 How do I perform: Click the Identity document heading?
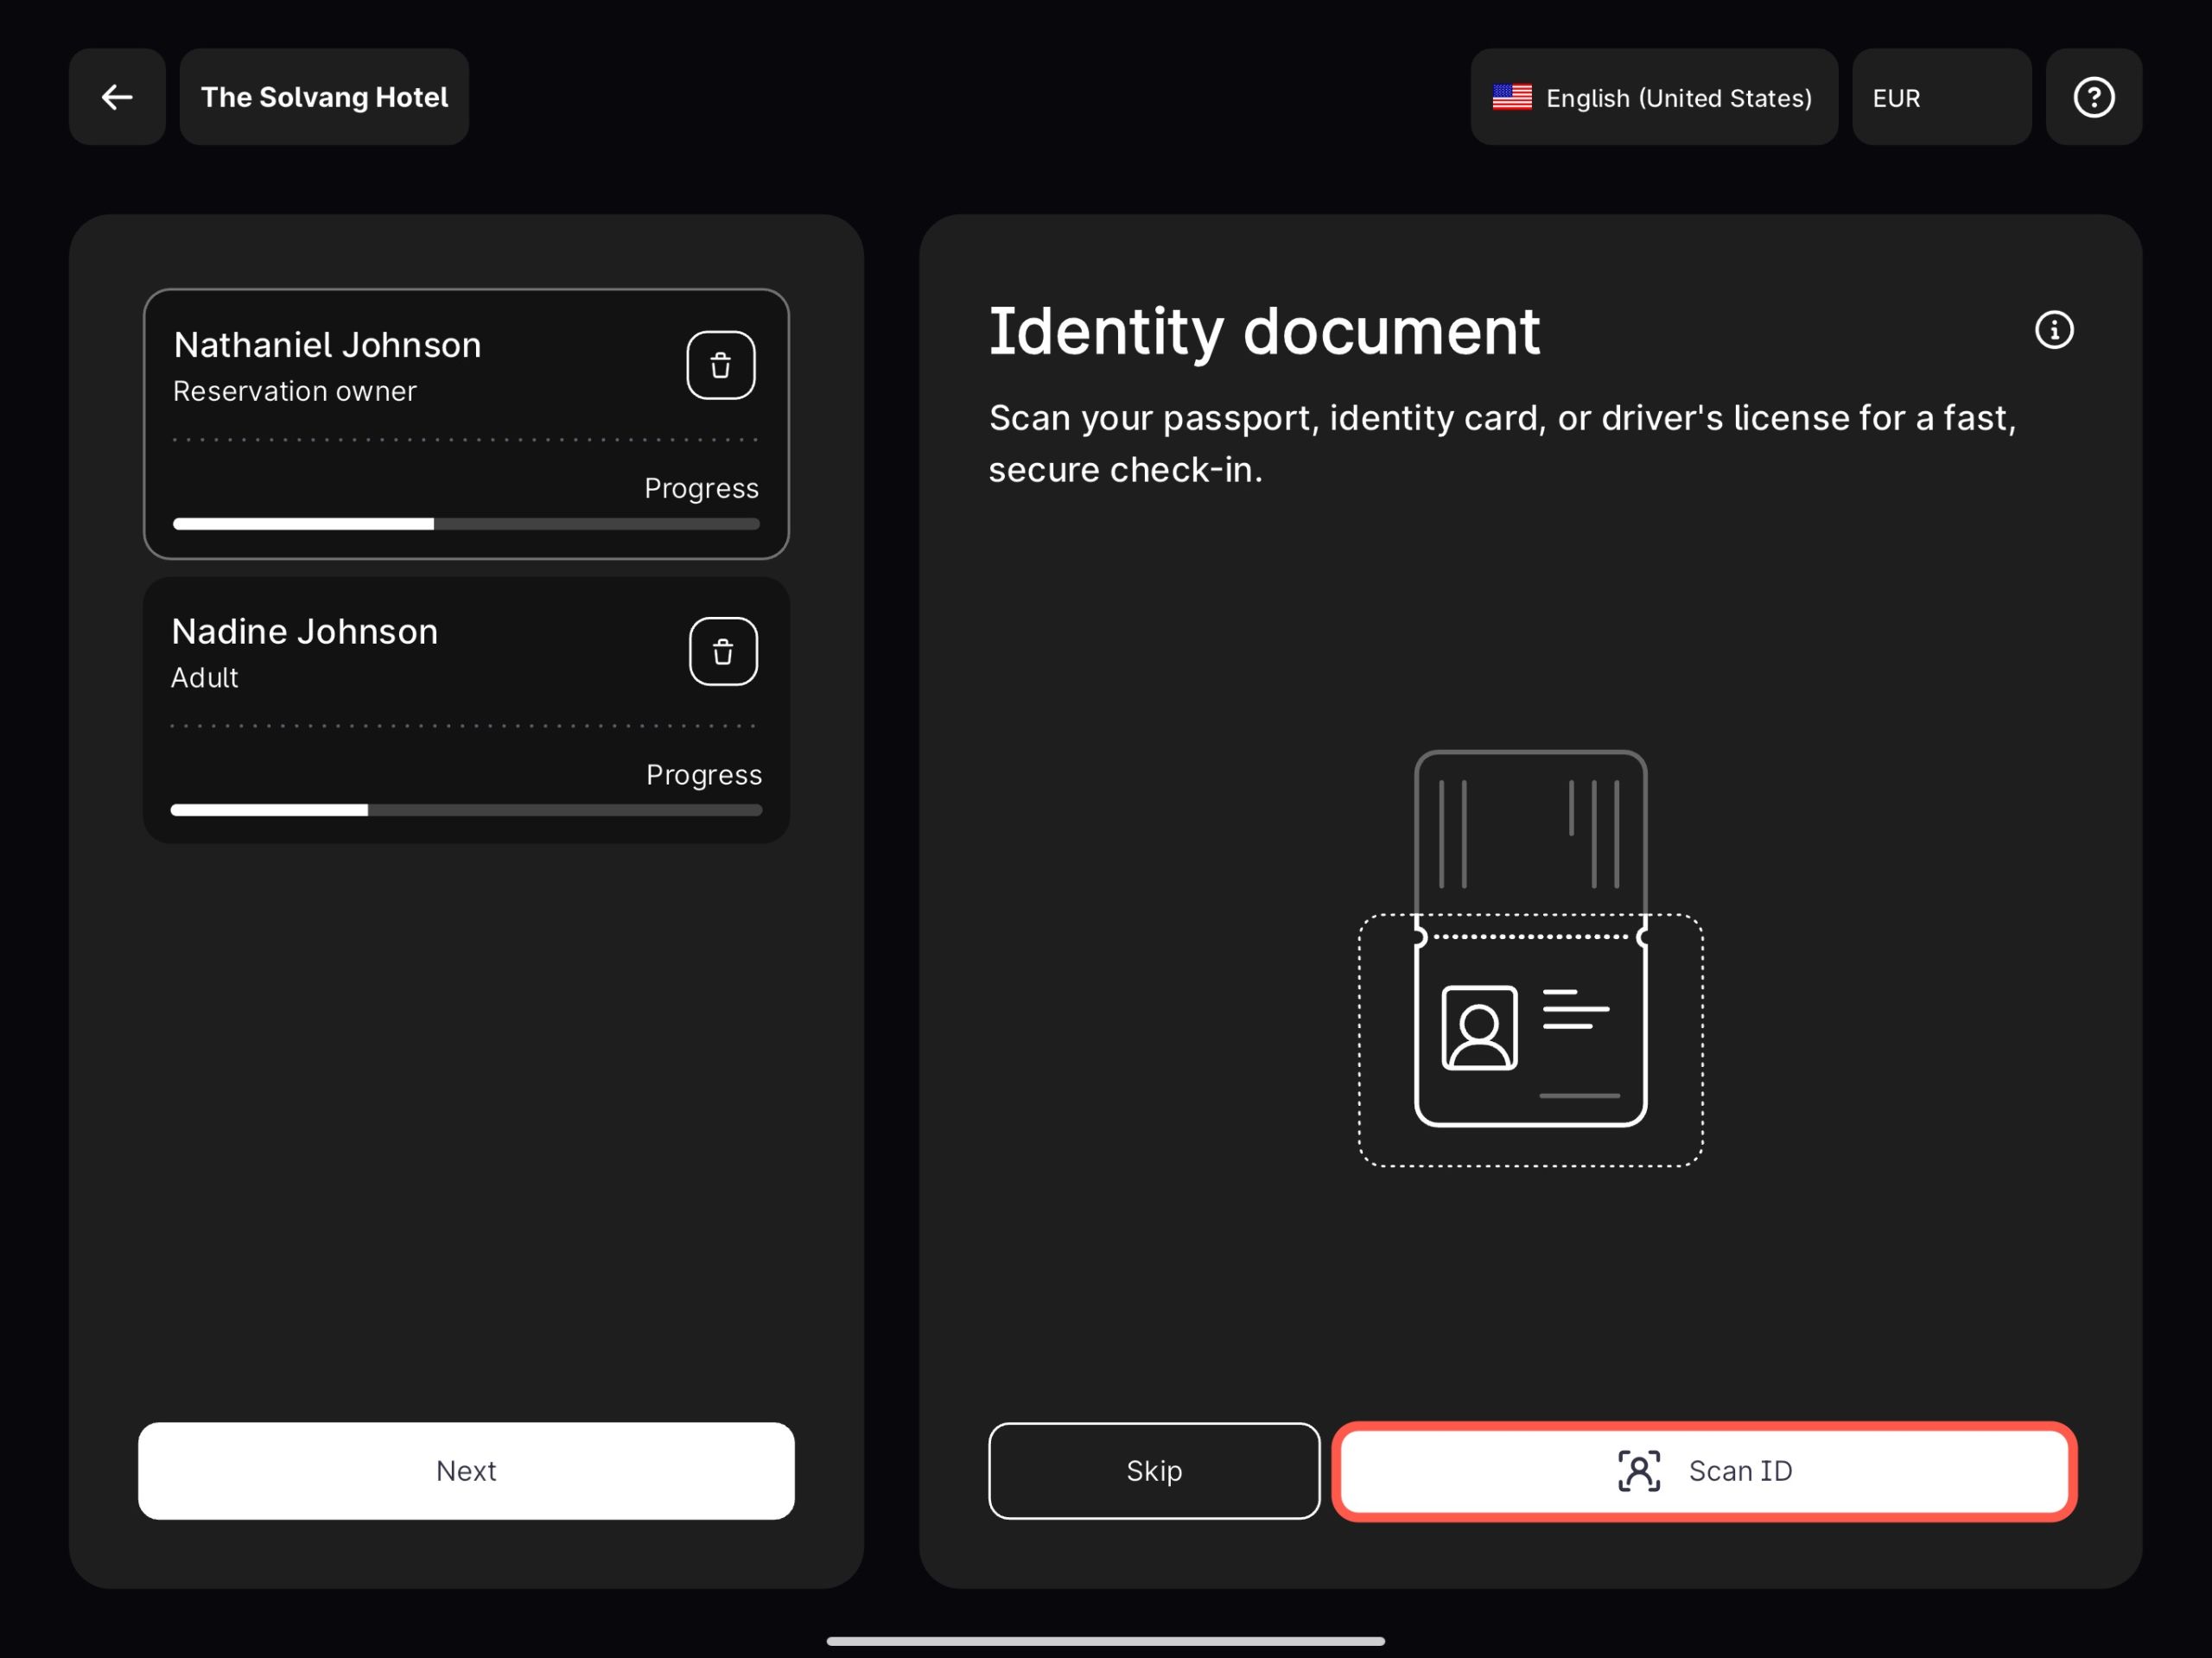click(x=1263, y=331)
